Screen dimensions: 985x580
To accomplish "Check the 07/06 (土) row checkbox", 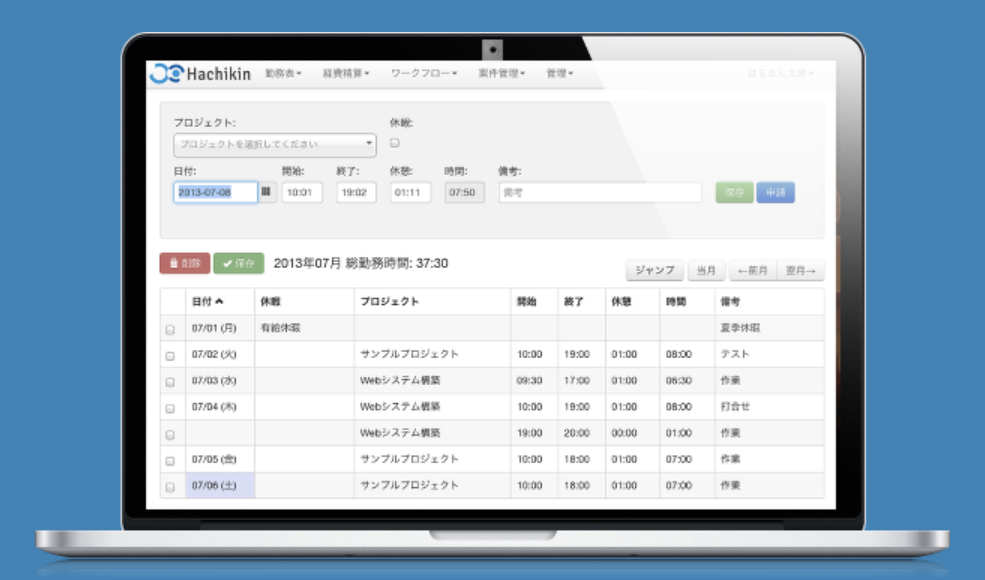I will (170, 487).
